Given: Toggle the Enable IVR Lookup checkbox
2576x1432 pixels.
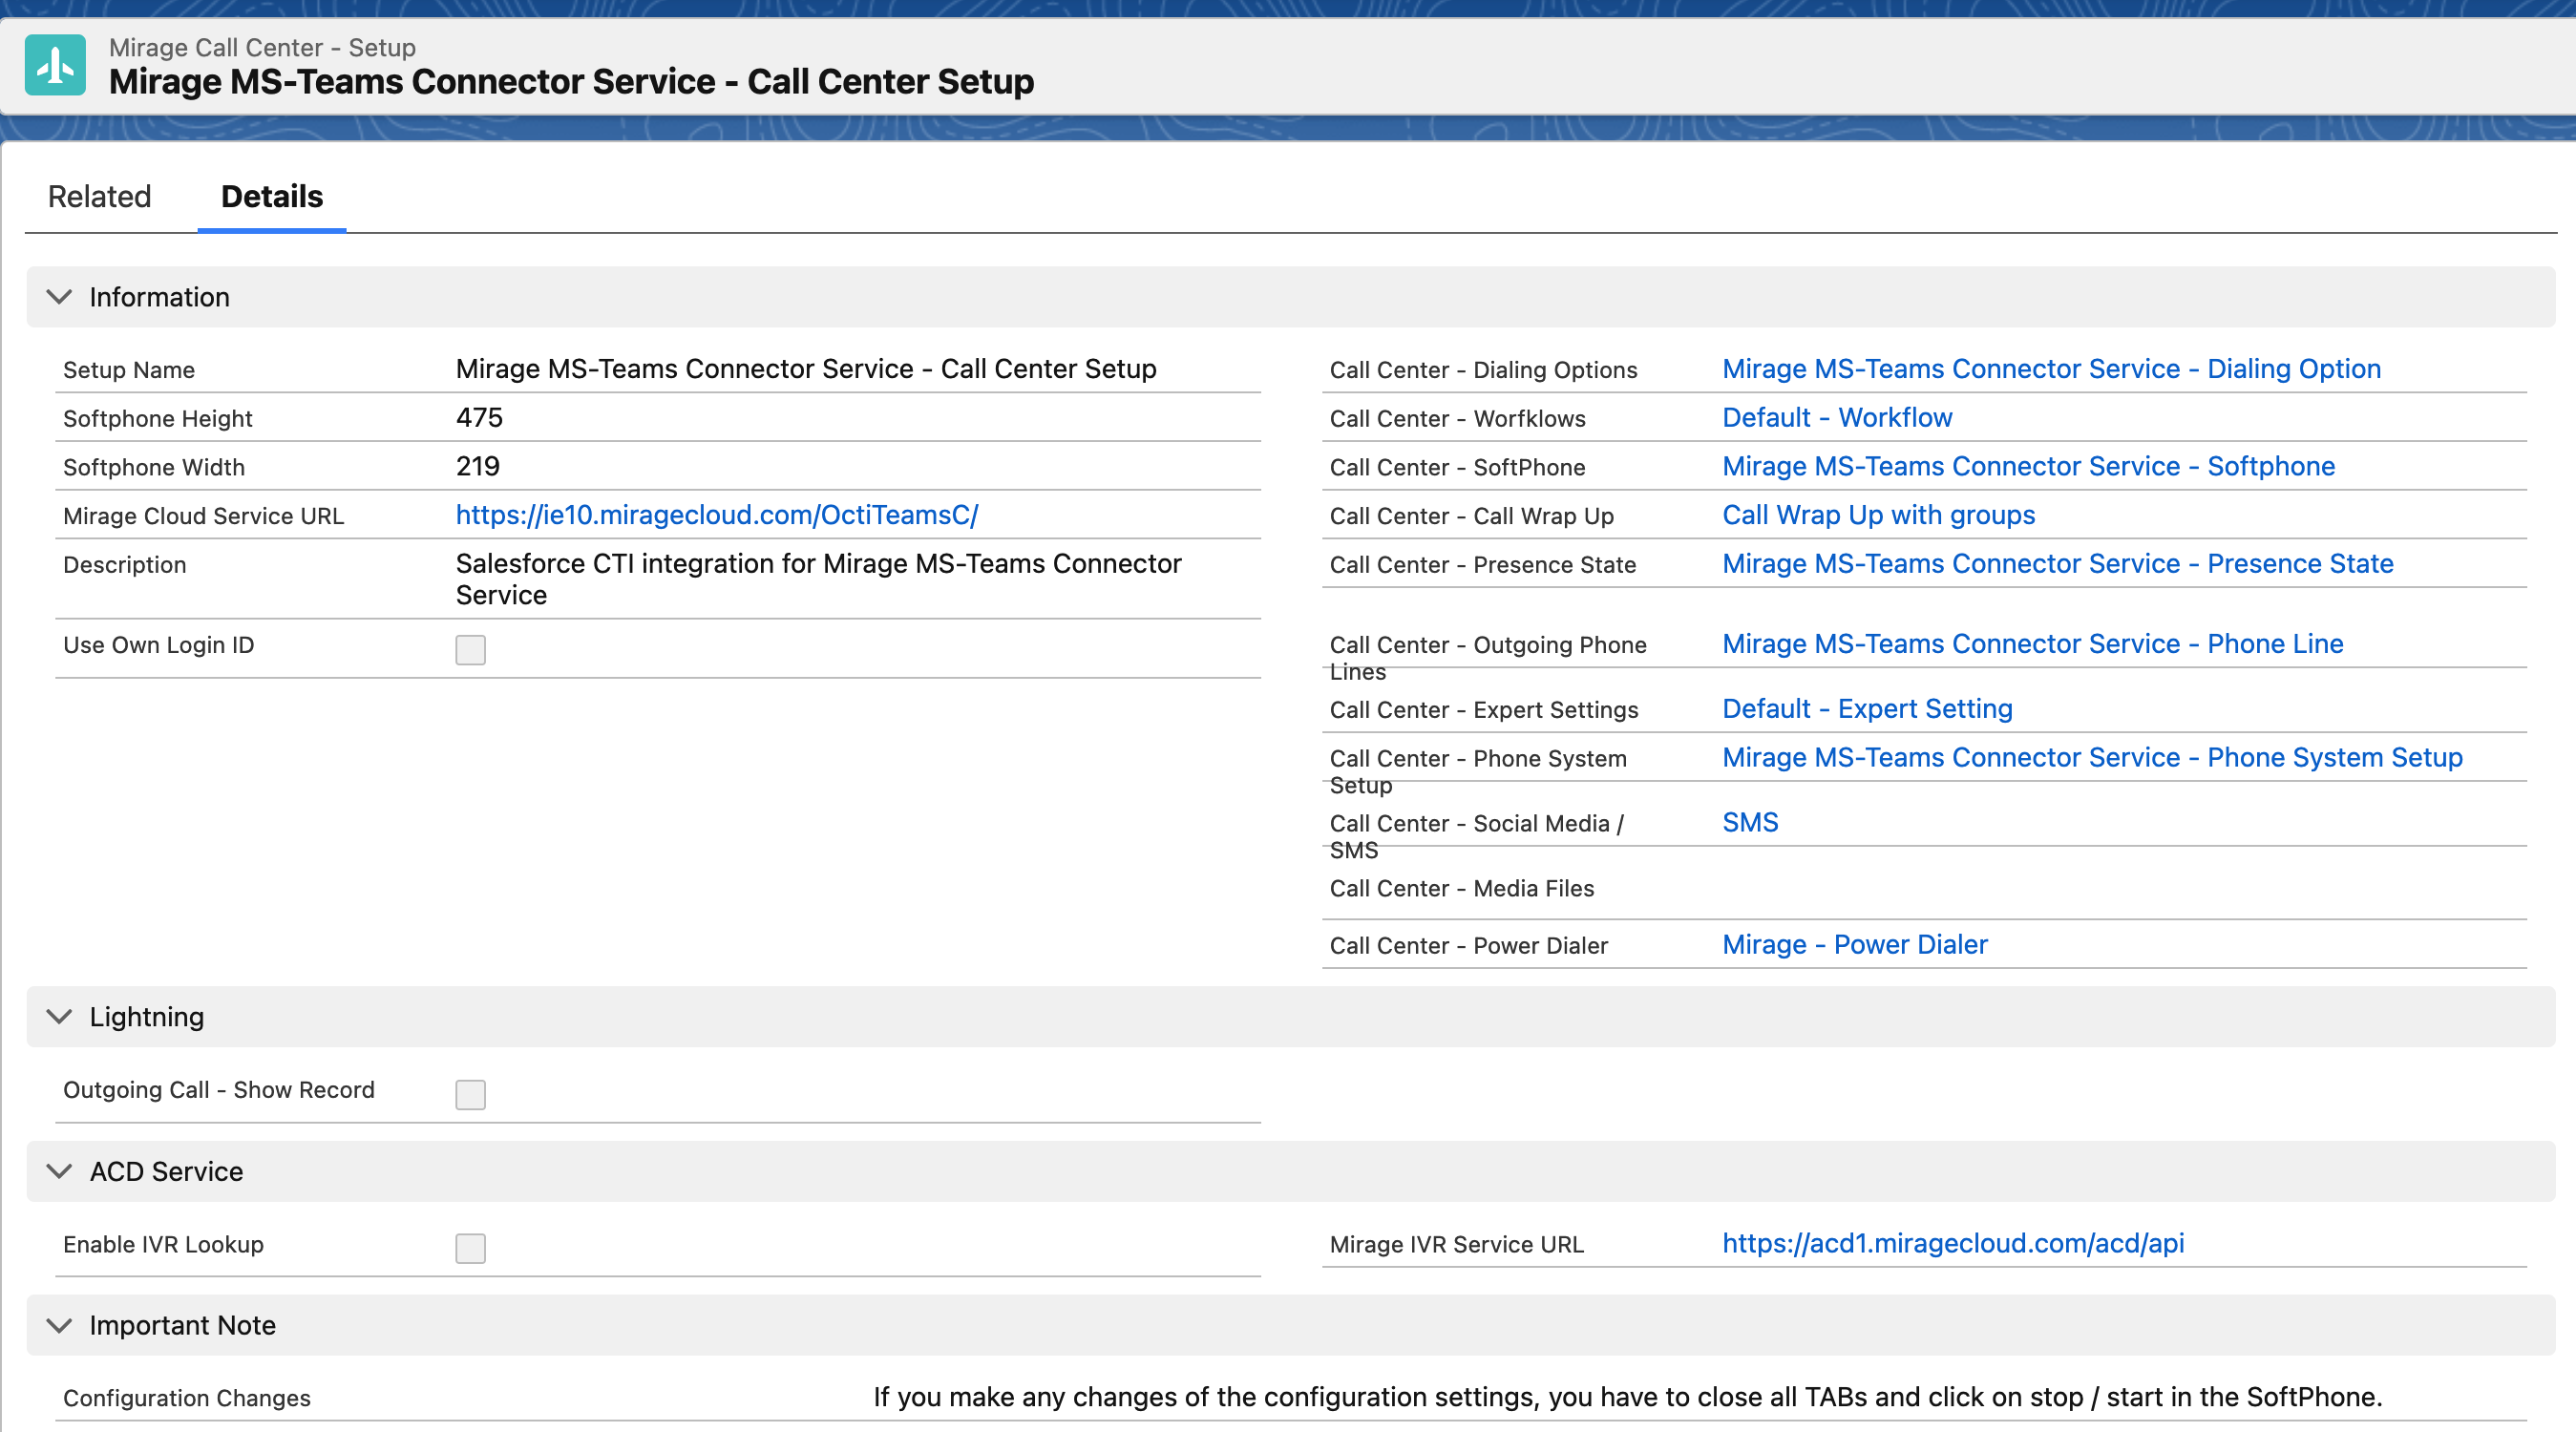Looking at the screenshot, I should click(x=470, y=1248).
